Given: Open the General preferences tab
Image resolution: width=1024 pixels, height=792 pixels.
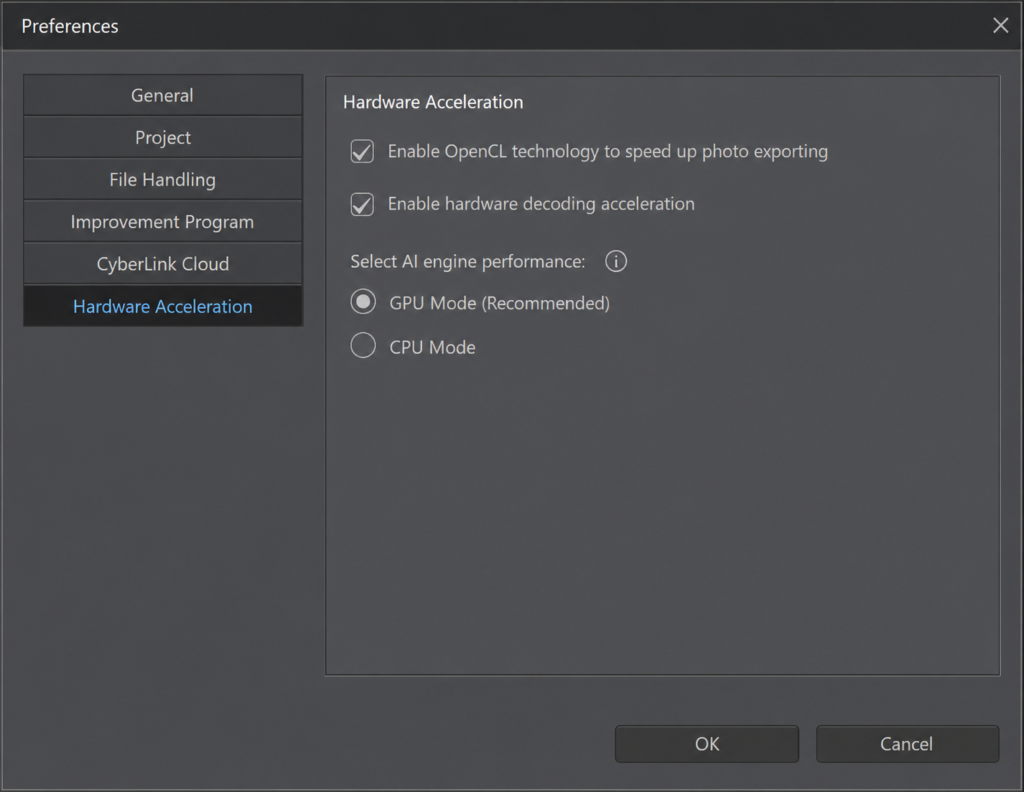Looking at the screenshot, I should (x=163, y=95).
